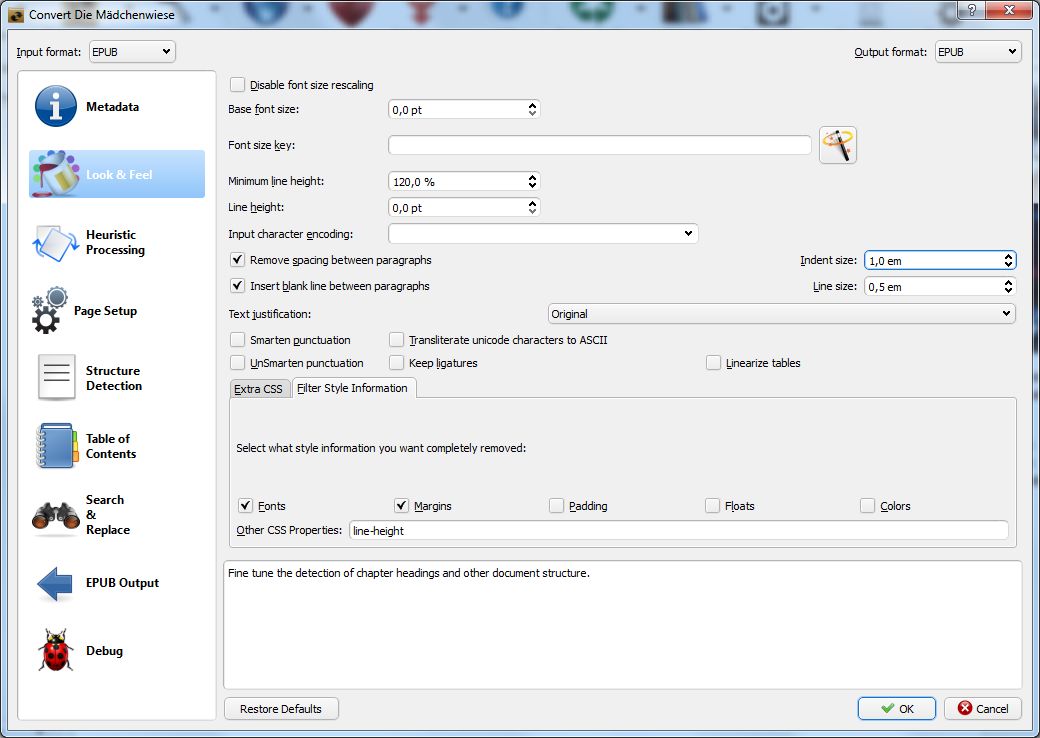Click the Font size key field
The height and width of the screenshot is (738, 1040).
[x=600, y=145]
